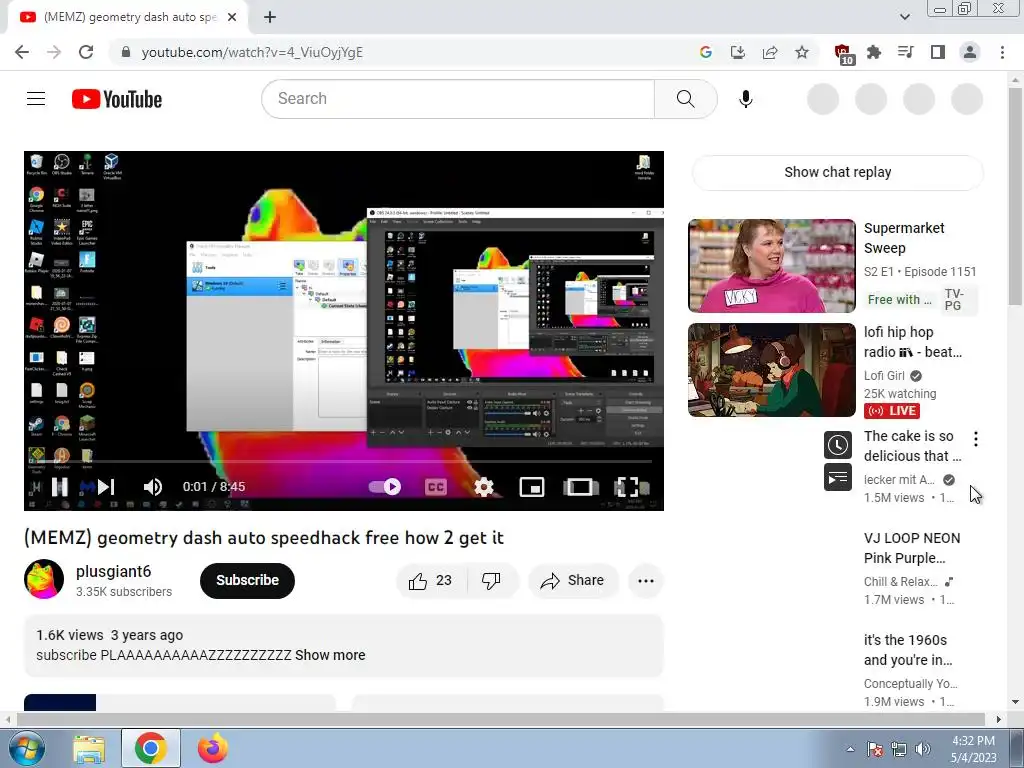The image size is (1024, 768).
Task: Open Action Center flag tray icon
Action: [875, 749]
